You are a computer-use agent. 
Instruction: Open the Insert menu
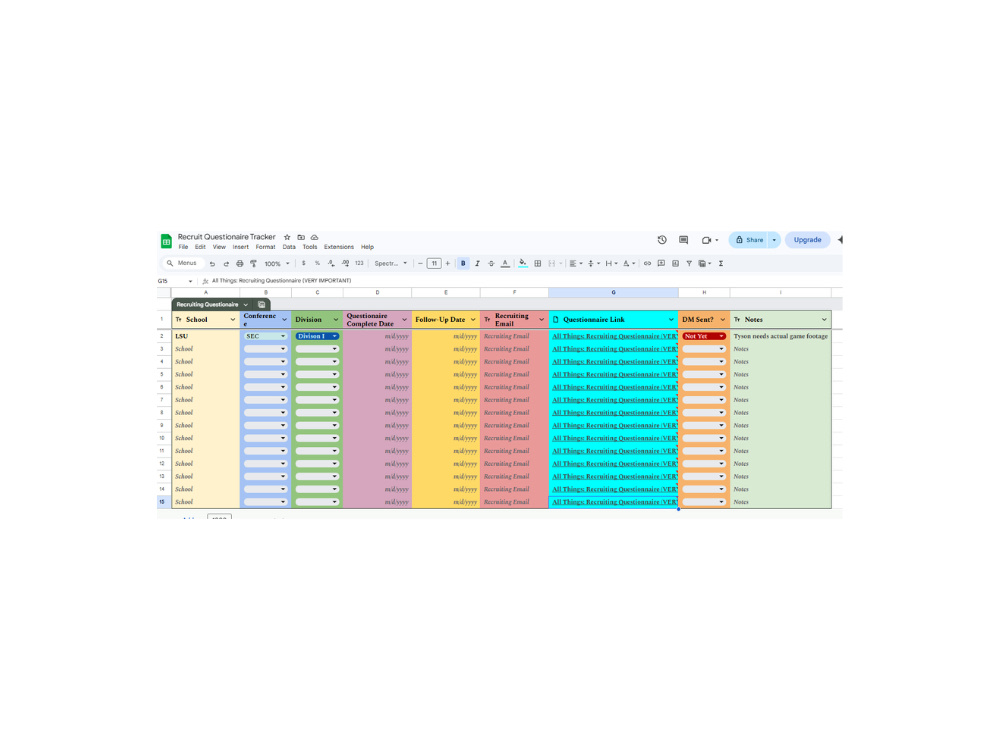point(240,247)
